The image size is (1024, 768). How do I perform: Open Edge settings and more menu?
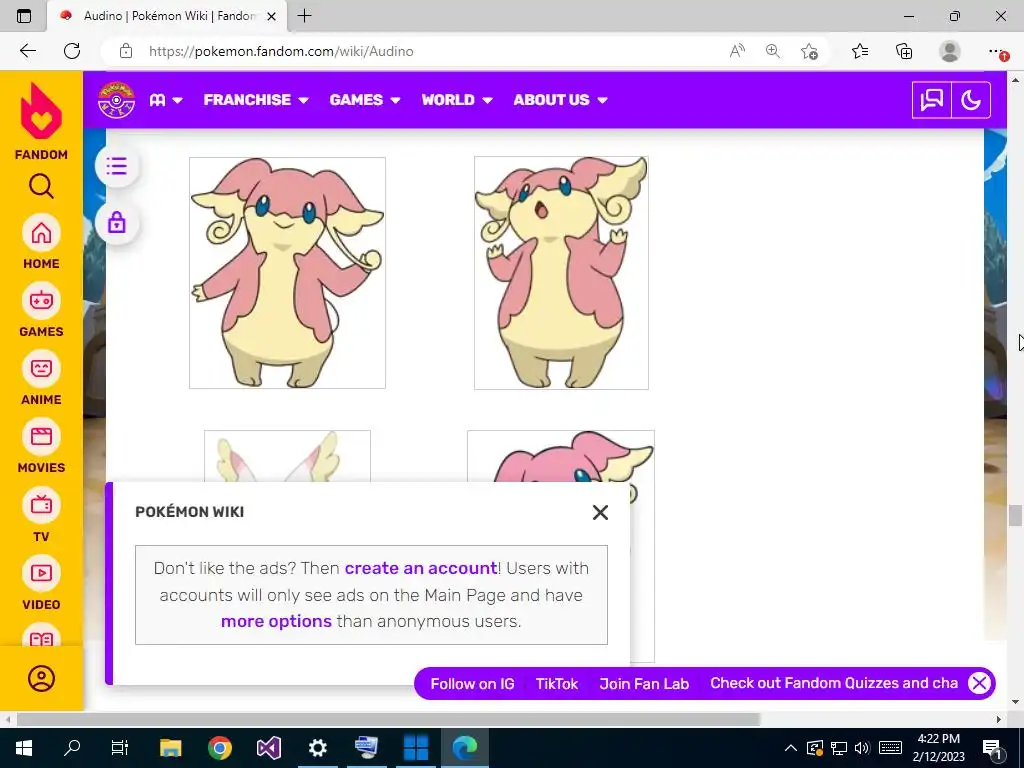point(996,51)
